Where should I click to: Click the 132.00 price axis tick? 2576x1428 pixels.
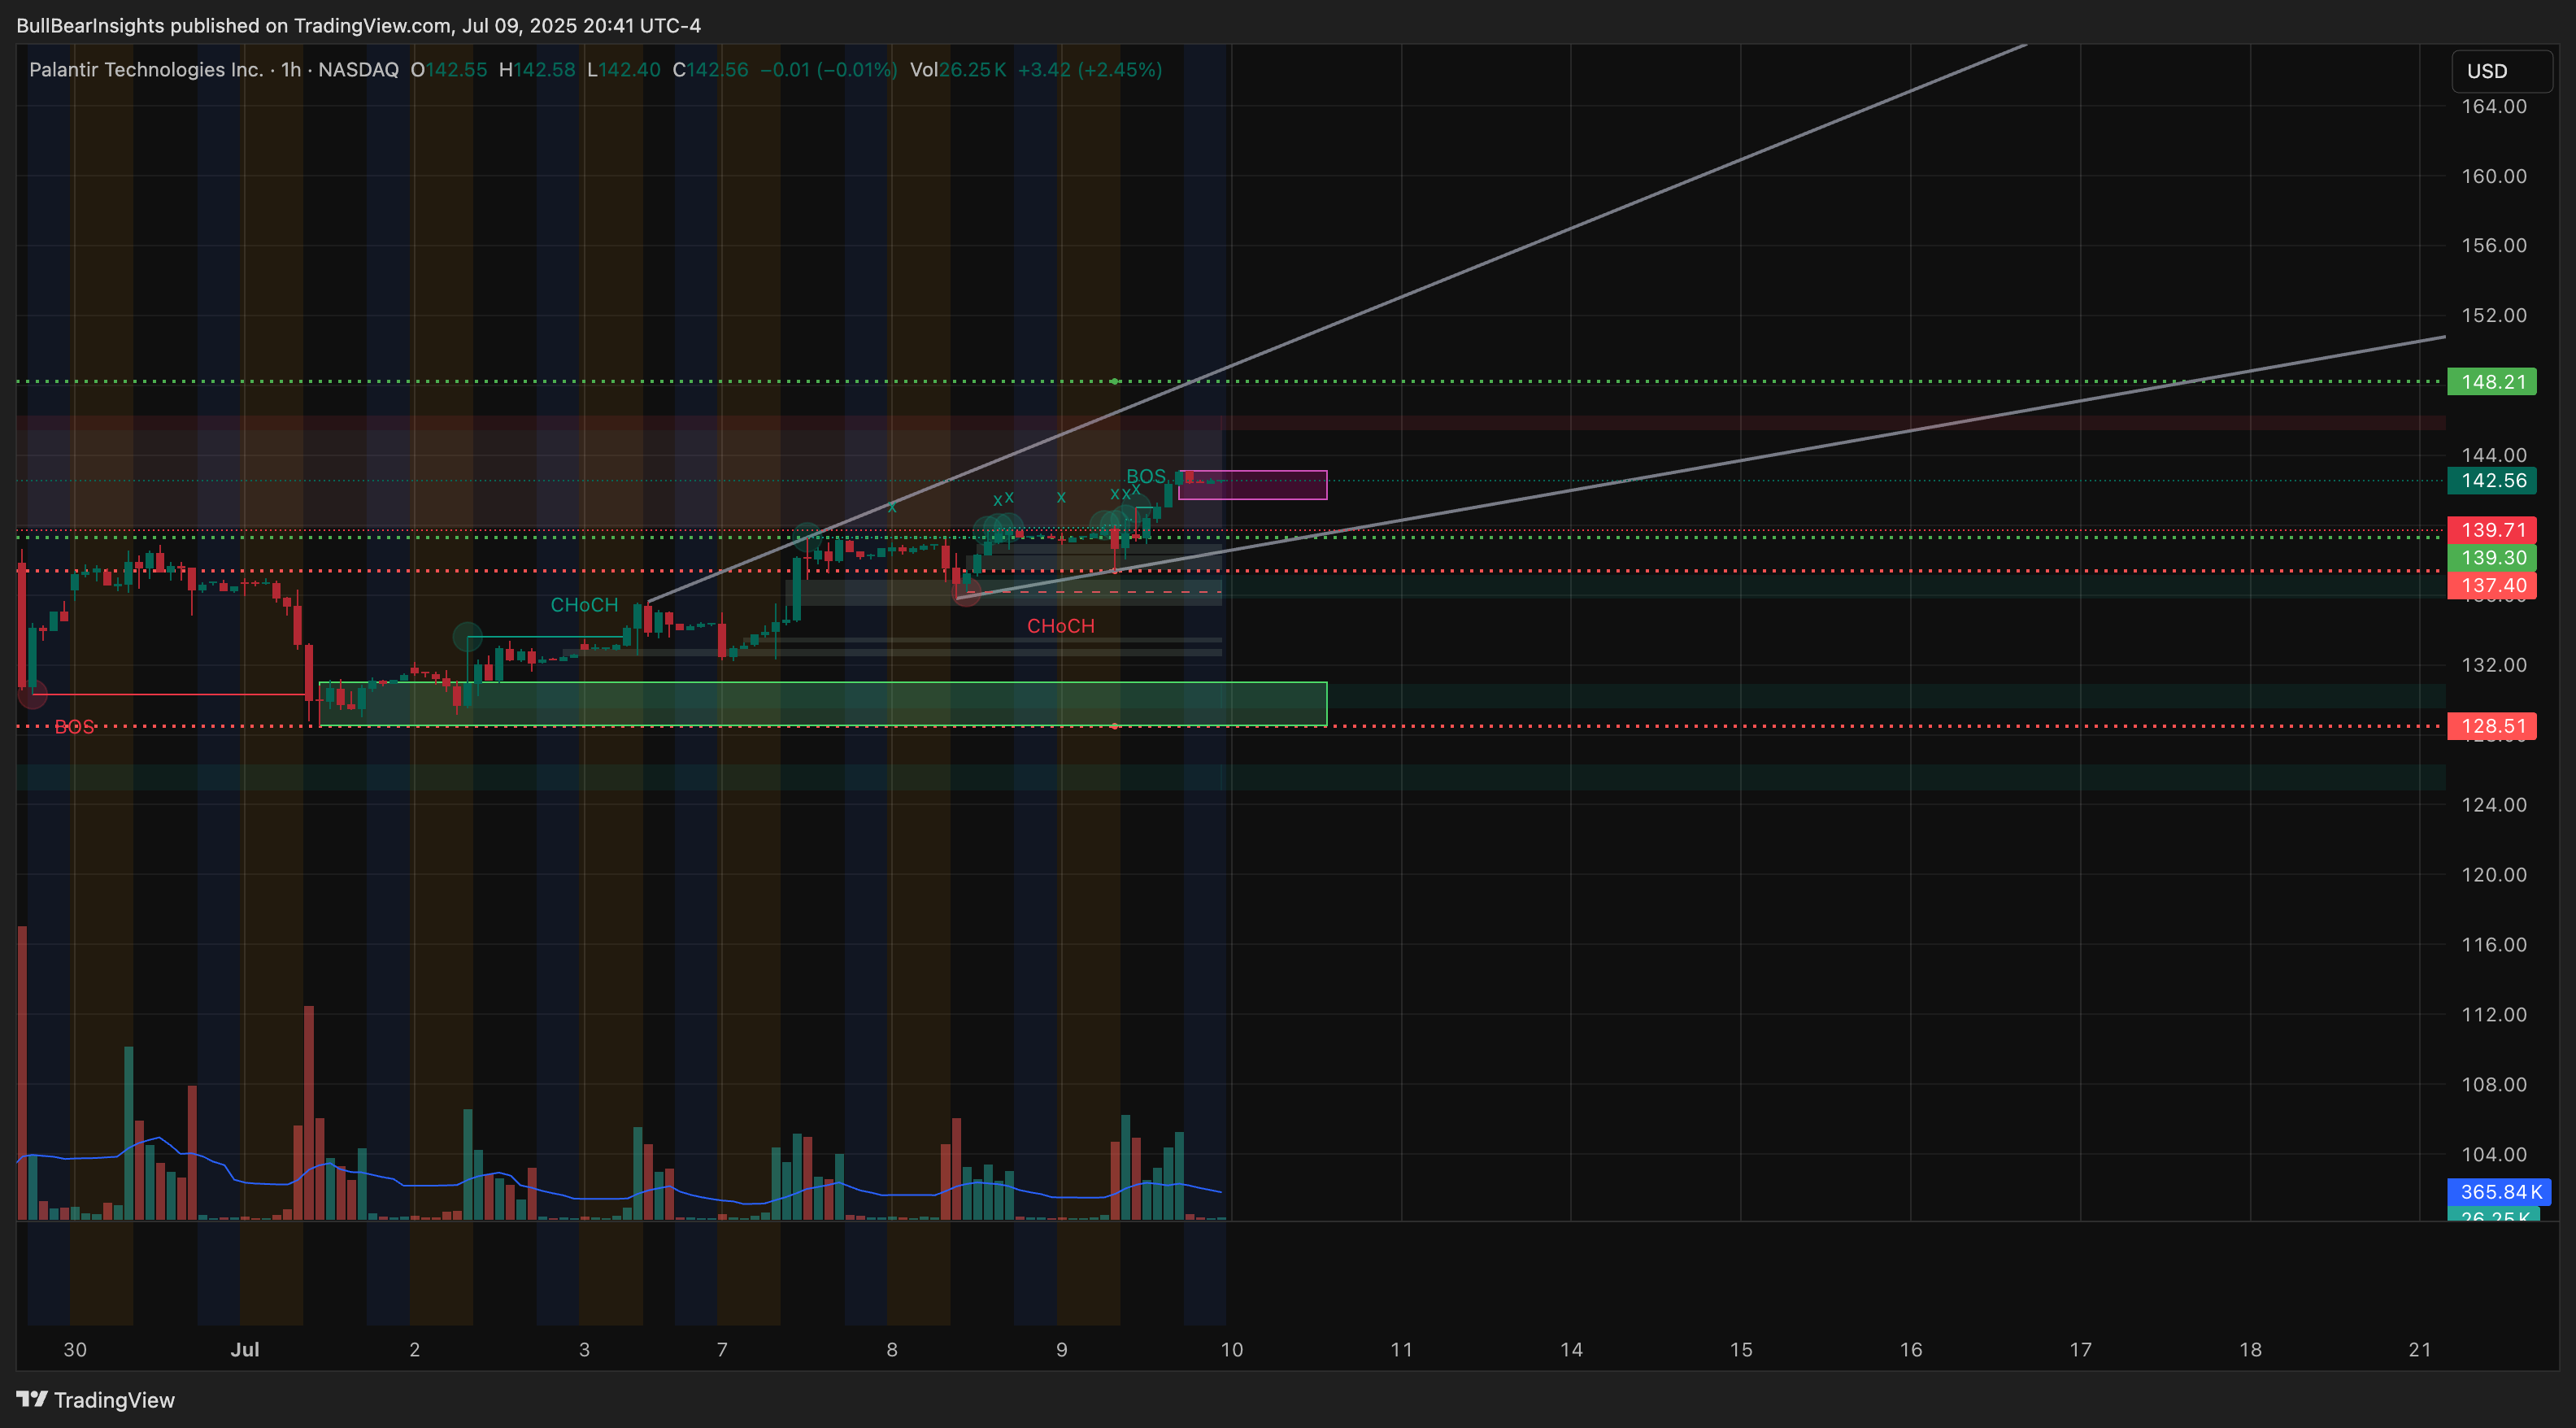(x=2493, y=665)
